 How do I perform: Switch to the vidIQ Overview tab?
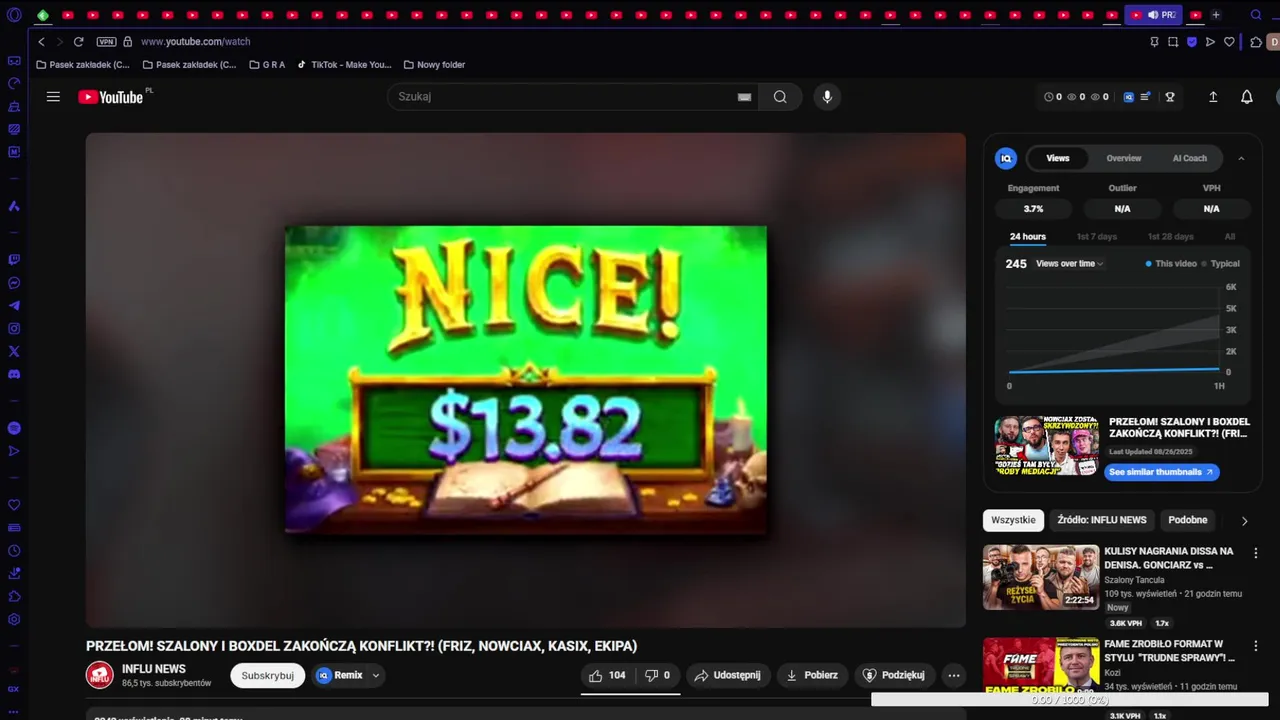[1123, 158]
